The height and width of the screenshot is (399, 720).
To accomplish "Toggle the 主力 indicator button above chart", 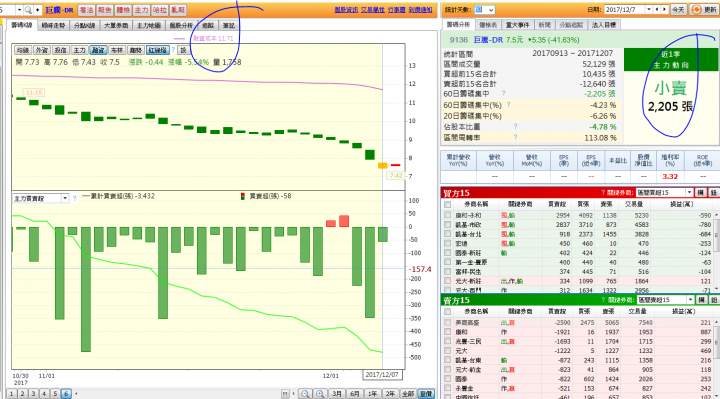I will 79,50.
